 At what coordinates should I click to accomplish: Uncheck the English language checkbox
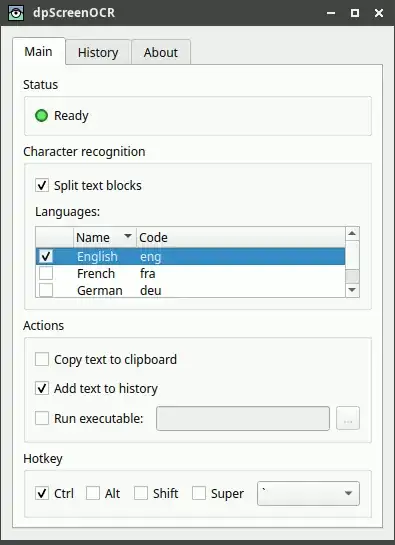46,257
